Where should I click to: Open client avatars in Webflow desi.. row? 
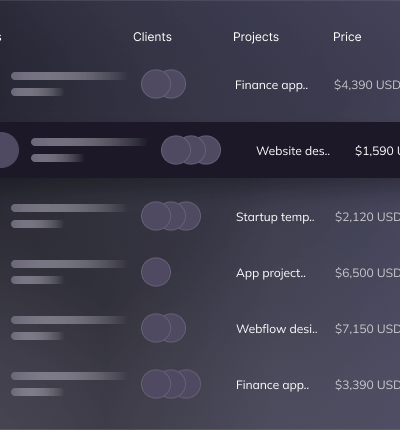click(x=163, y=328)
